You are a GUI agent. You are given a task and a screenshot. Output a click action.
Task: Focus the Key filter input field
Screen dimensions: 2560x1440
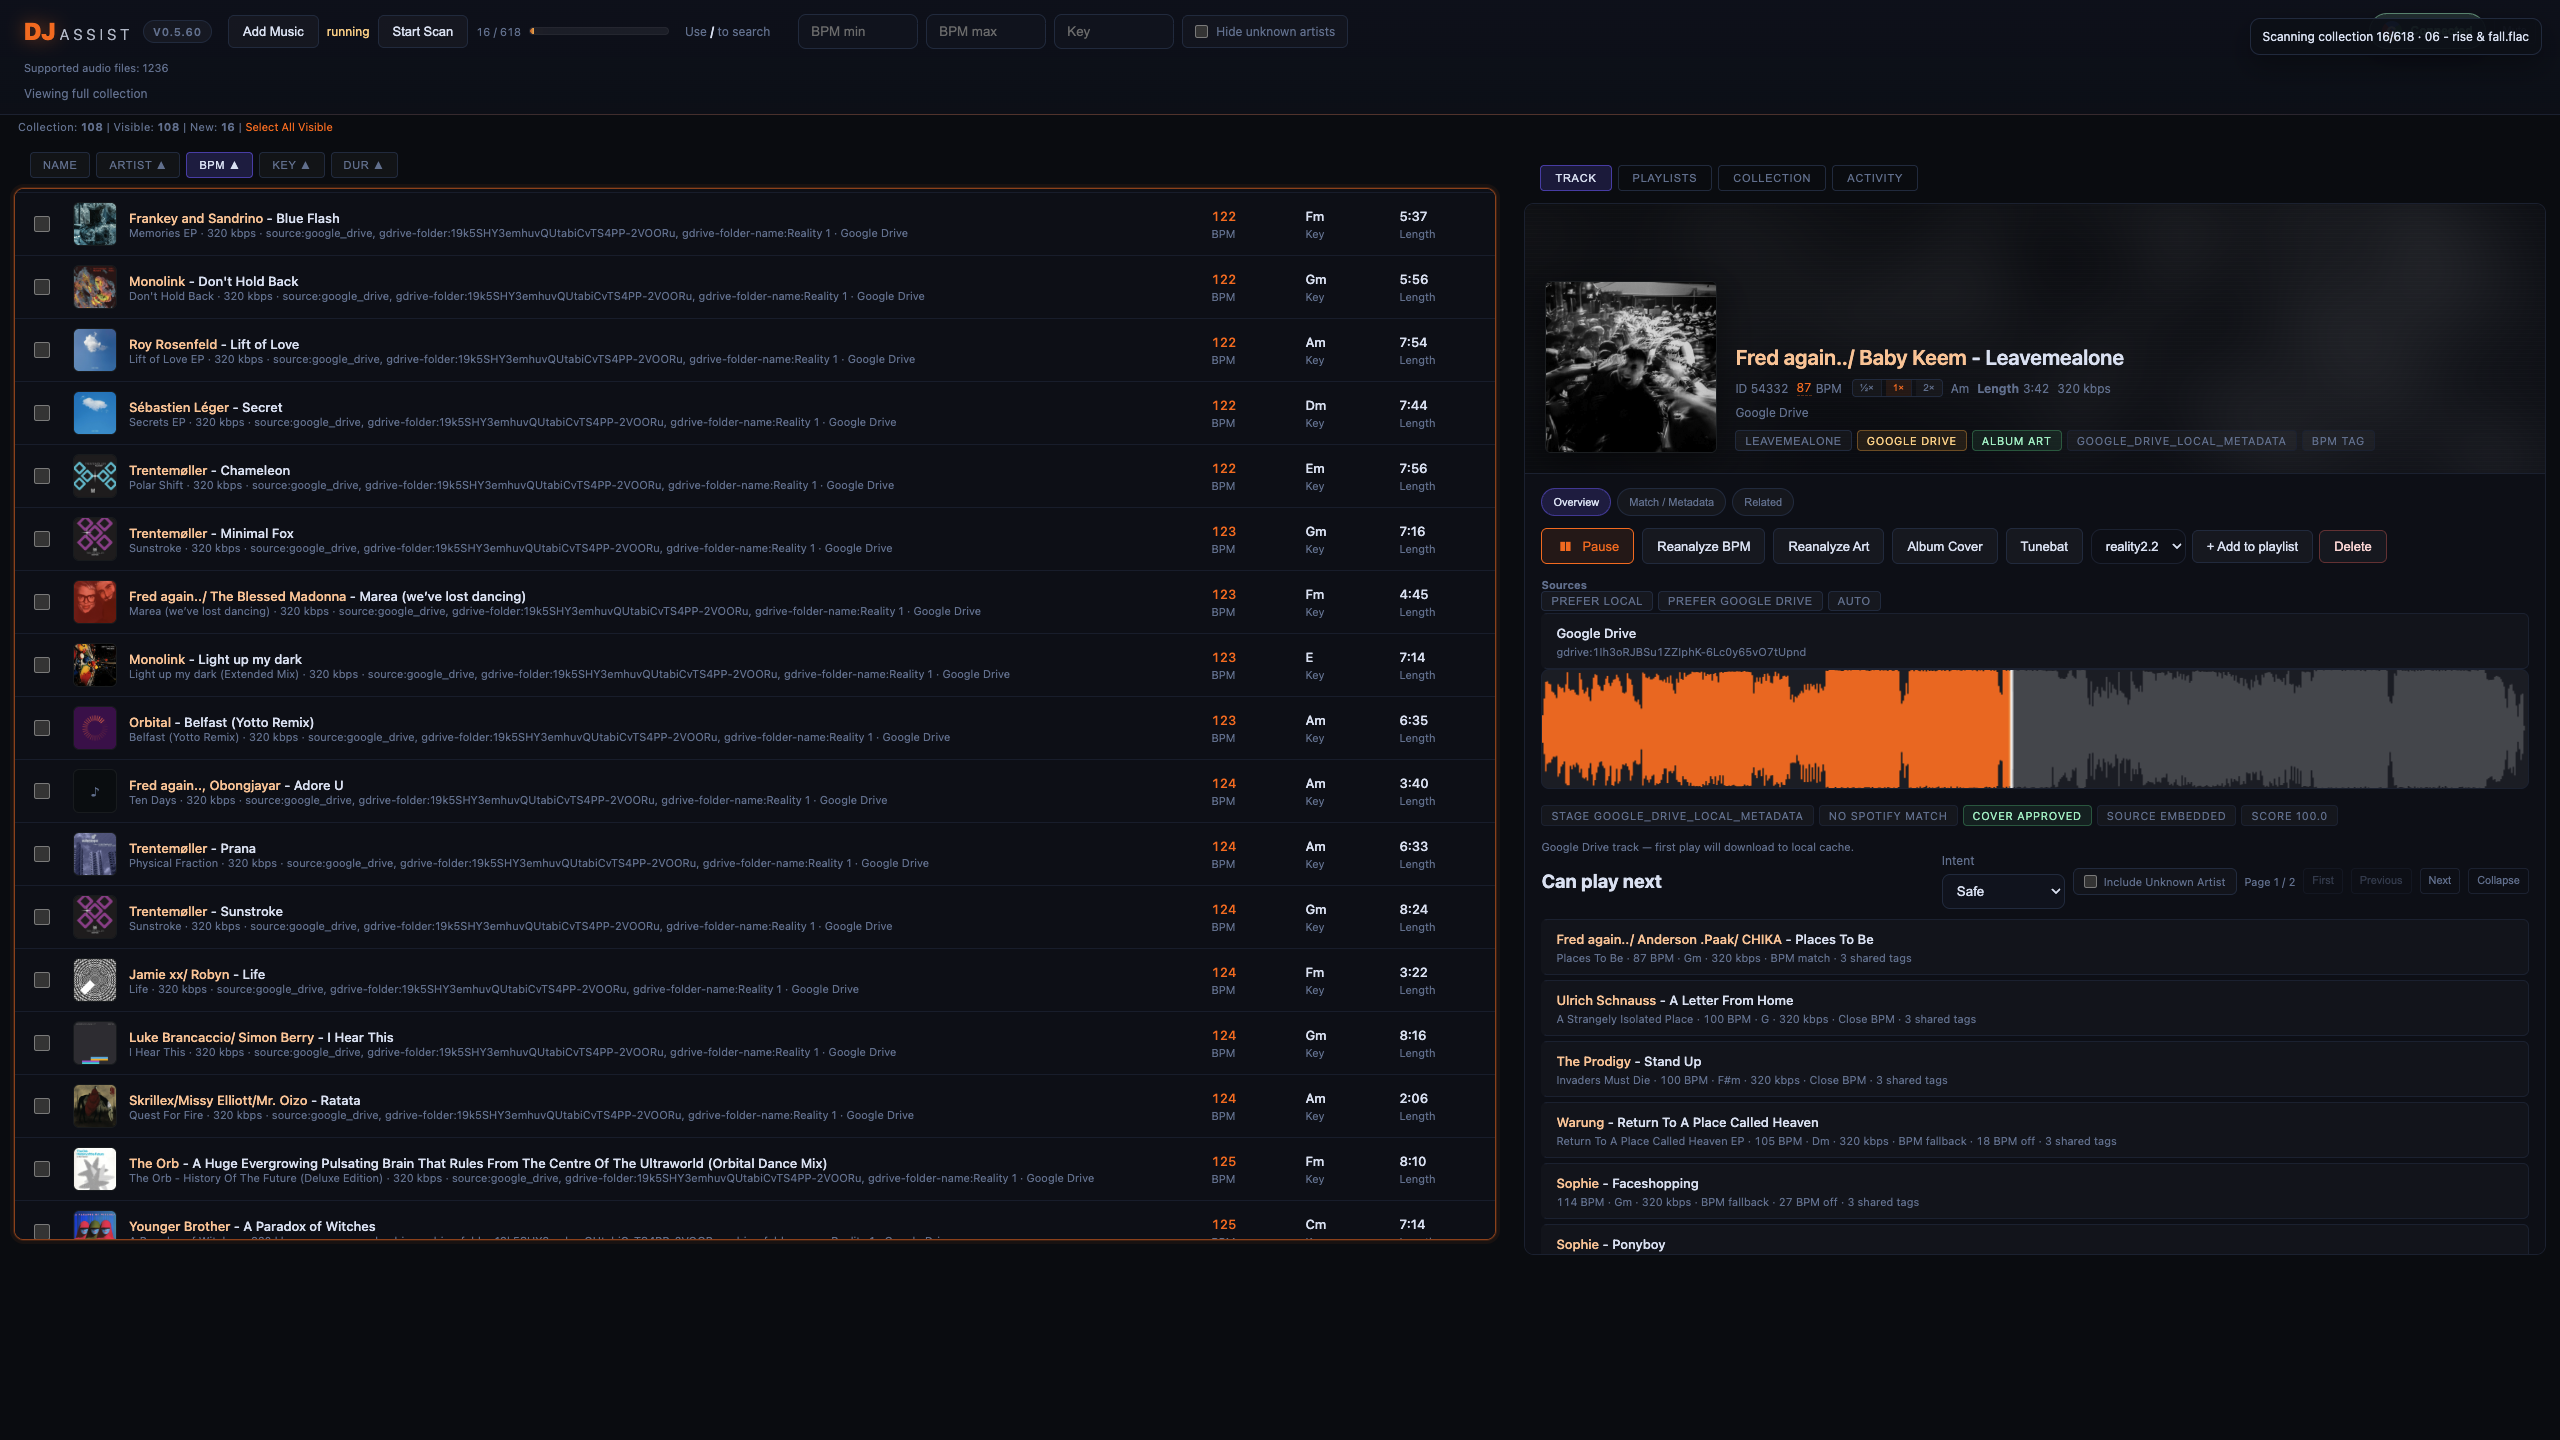coord(1113,32)
